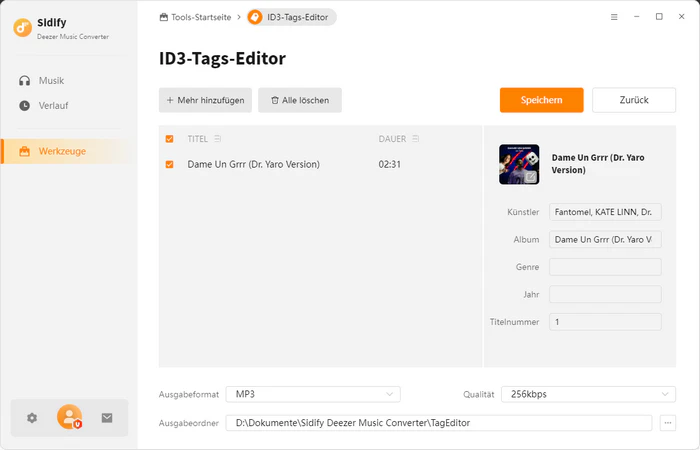Click the 02:31 duration value
This screenshot has width=700, height=450.
point(390,164)
